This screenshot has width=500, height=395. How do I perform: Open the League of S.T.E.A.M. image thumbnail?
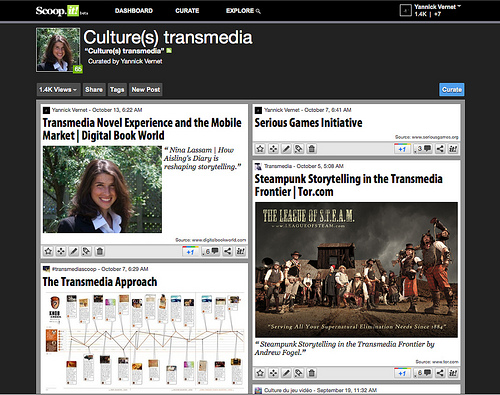tap(356, 270)
